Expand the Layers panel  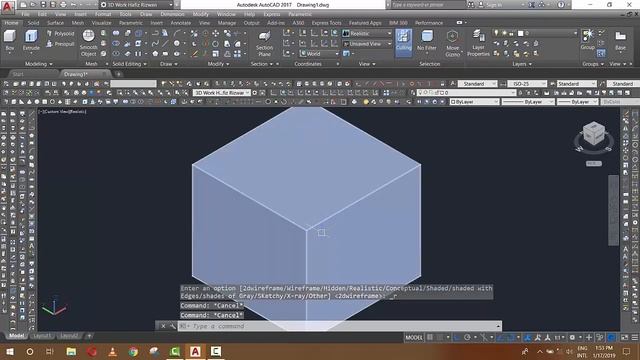point(522,64)
